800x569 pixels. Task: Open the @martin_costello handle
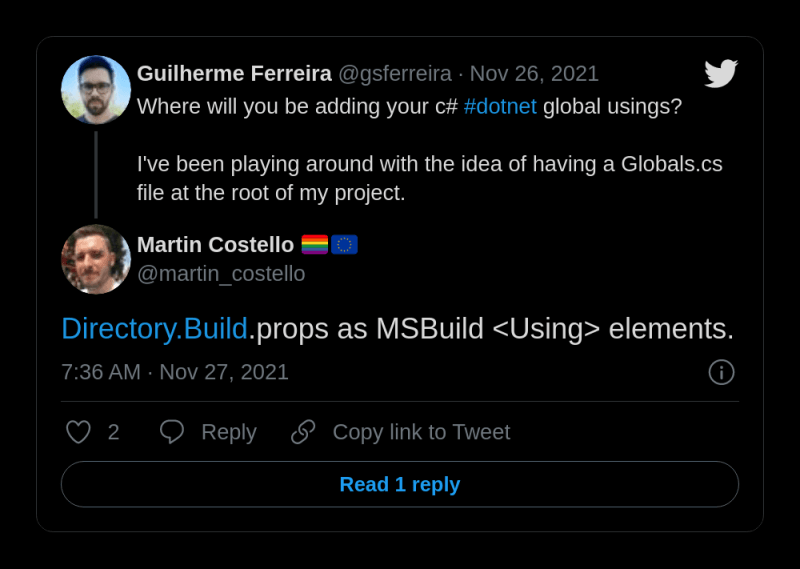click(x=221, y=274)
